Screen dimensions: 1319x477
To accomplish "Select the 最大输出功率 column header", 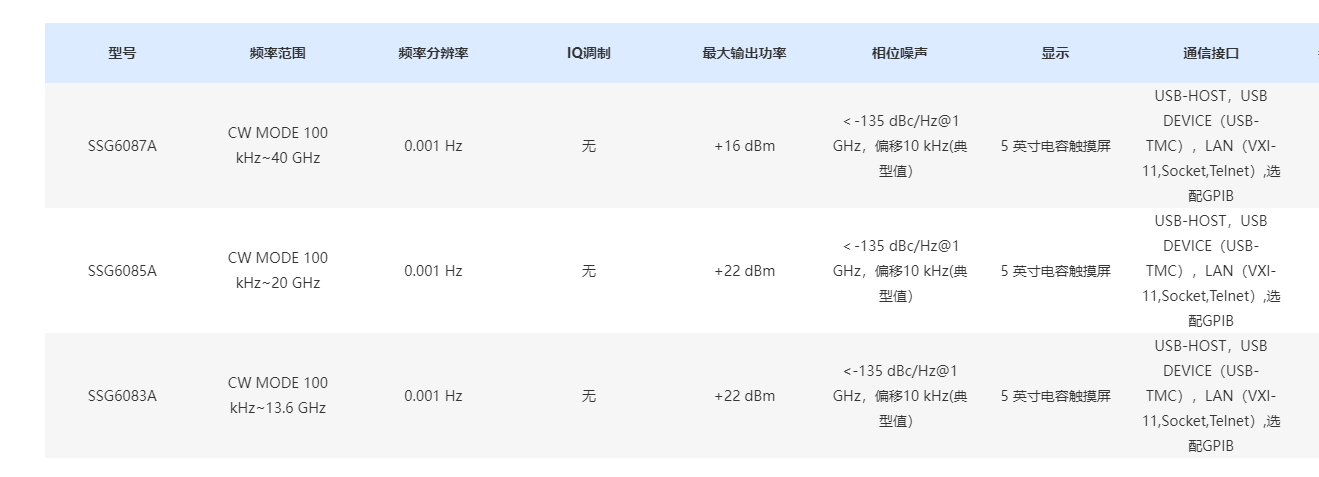I will 744,53.
